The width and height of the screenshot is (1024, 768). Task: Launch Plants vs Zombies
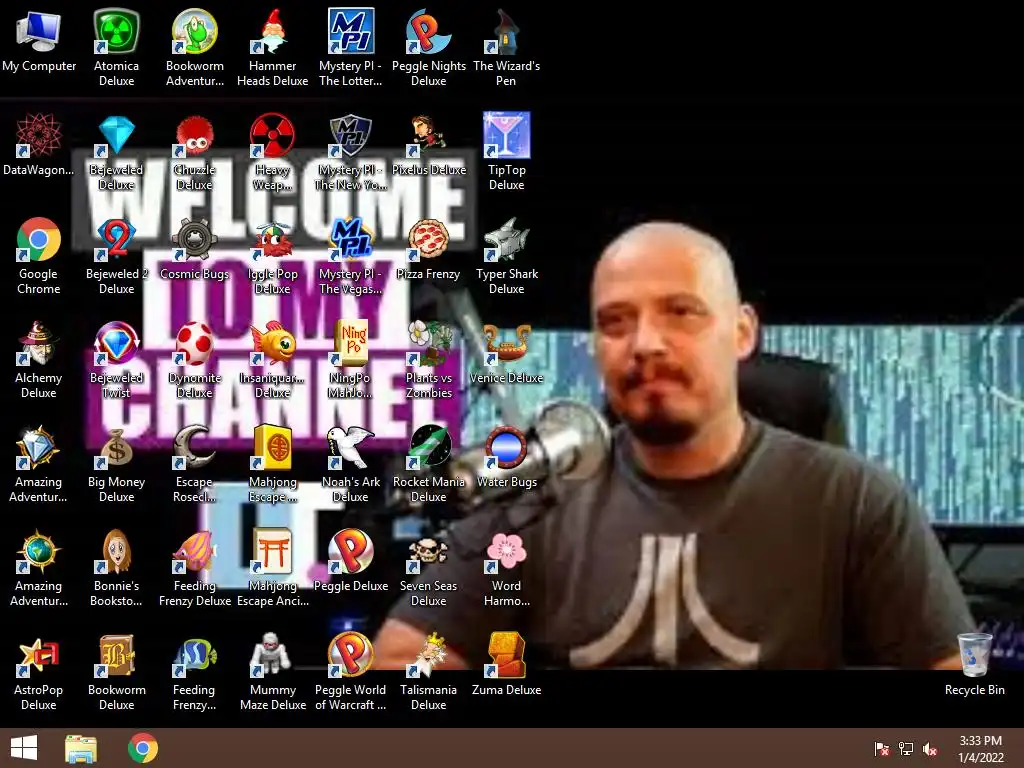pyautogui.click(x=428, y=359)
